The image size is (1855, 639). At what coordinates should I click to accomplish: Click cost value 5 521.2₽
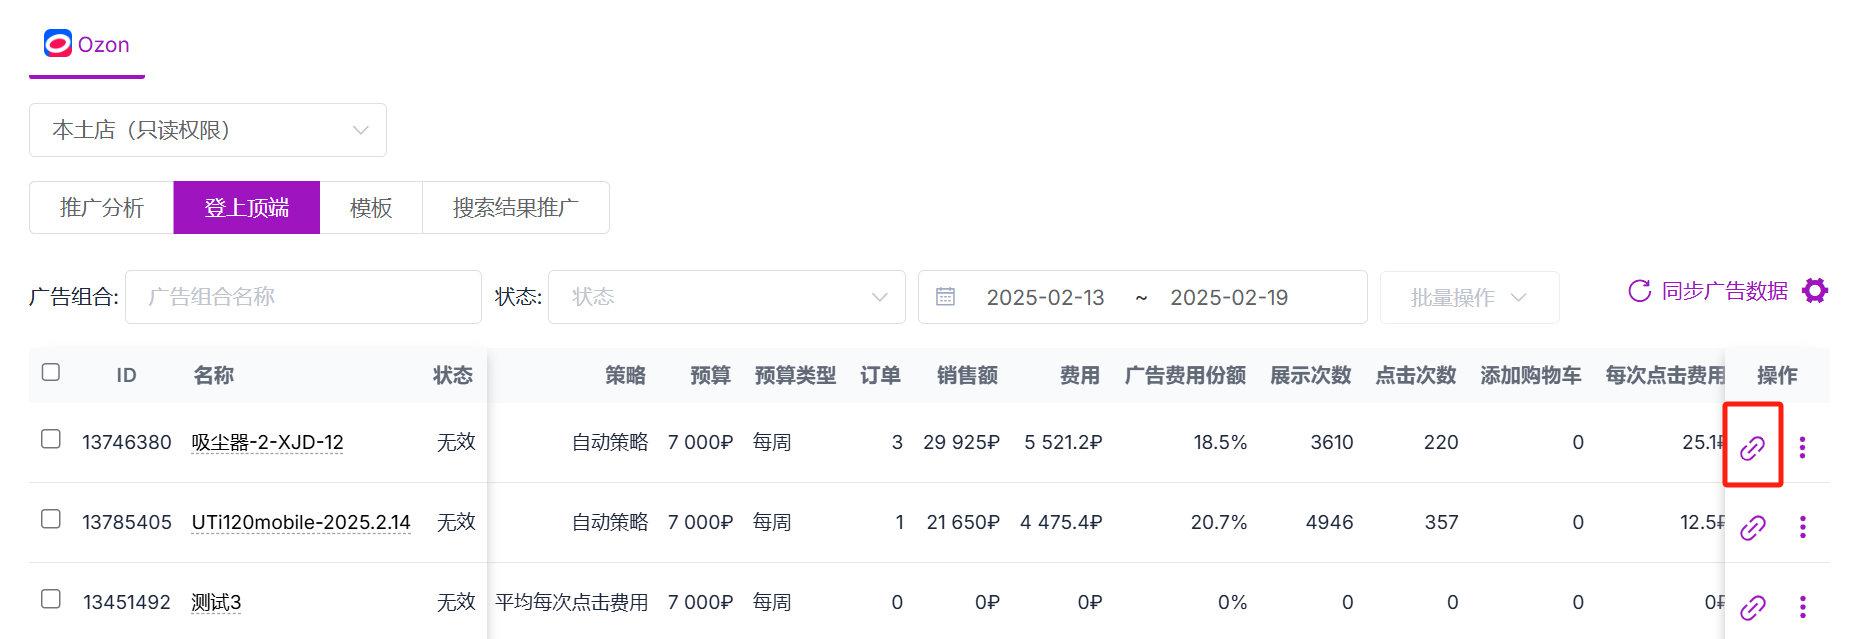point(1063,442)
